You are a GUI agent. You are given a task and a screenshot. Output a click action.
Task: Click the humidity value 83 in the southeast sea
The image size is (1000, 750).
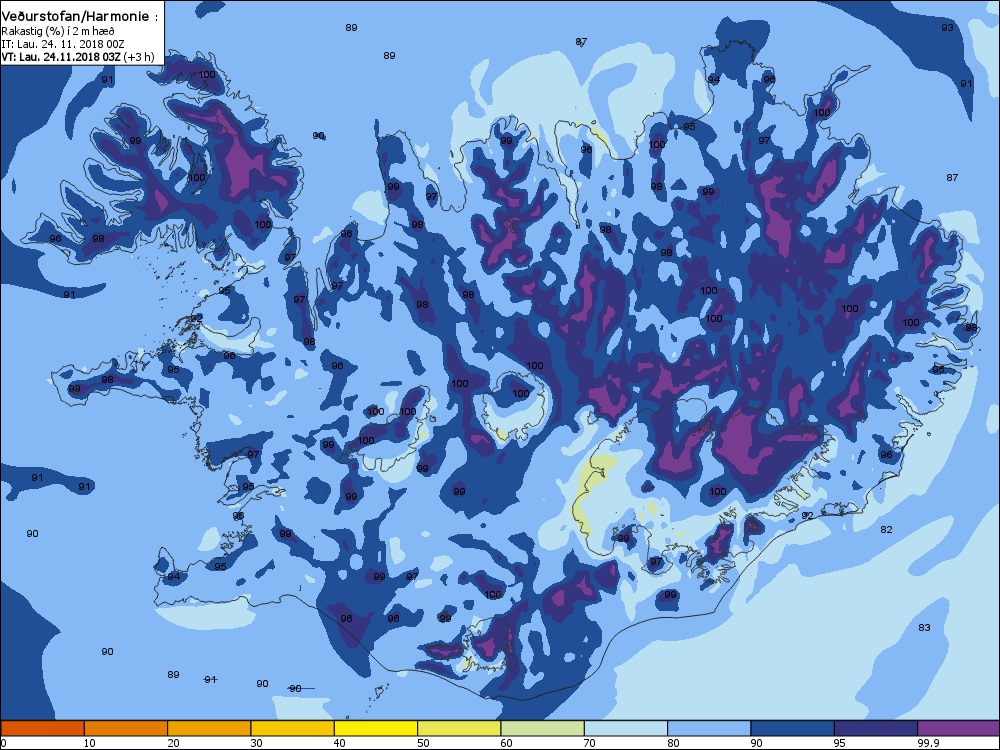[x=924, y=628]
